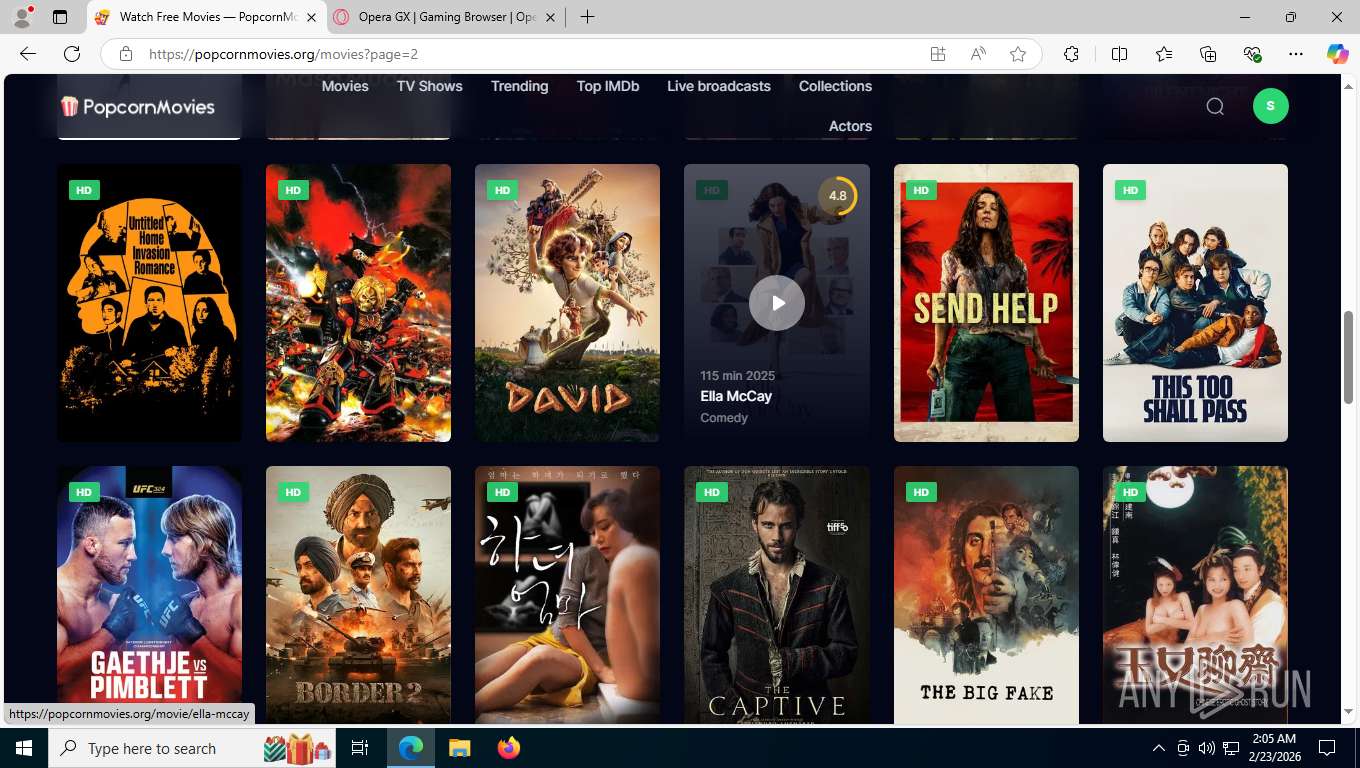Open File Explorer on the taskbar
The width and height of the screenshot is (1360, 768).
[x=459, y=748]
